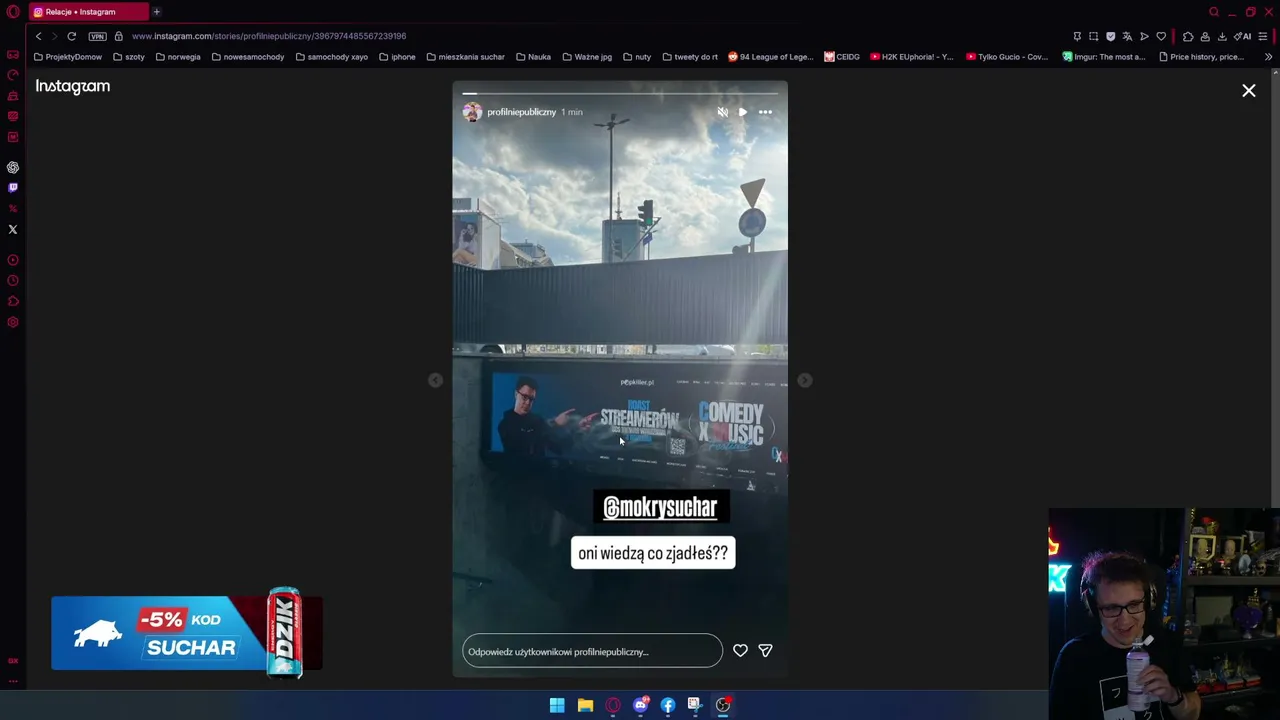Search tabs with the magnifier icon

1214,12
